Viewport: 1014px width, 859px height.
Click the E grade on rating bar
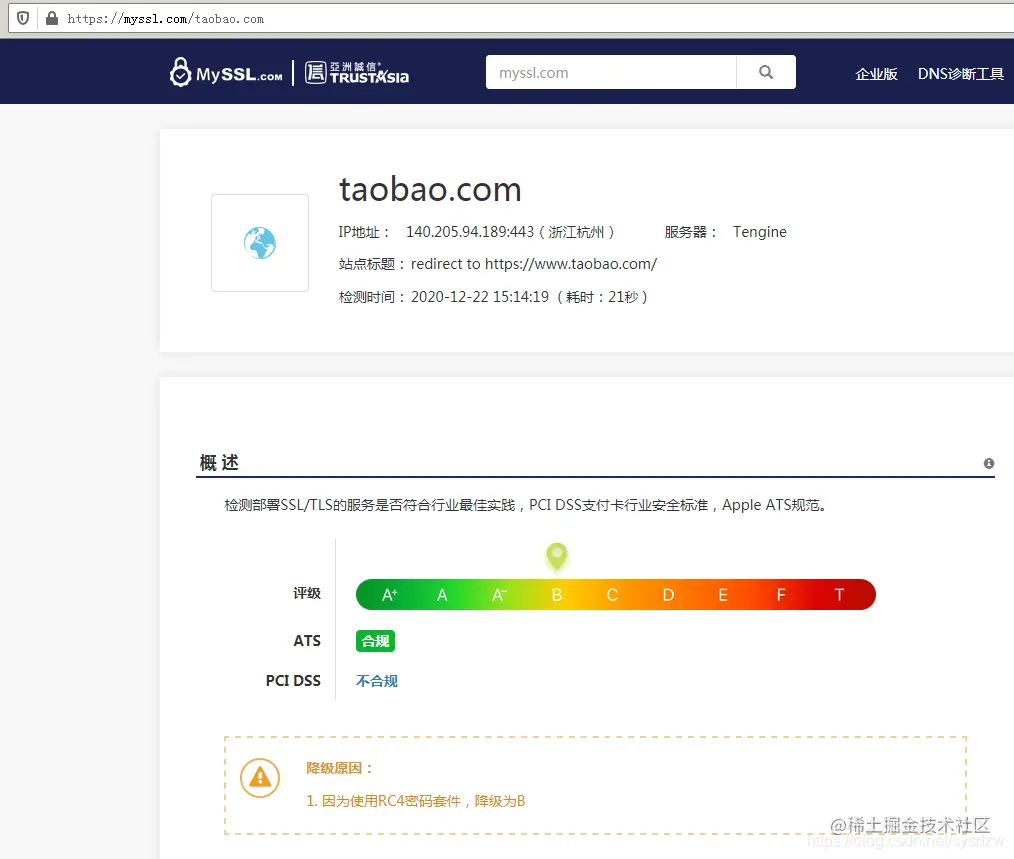click(723, 594)
